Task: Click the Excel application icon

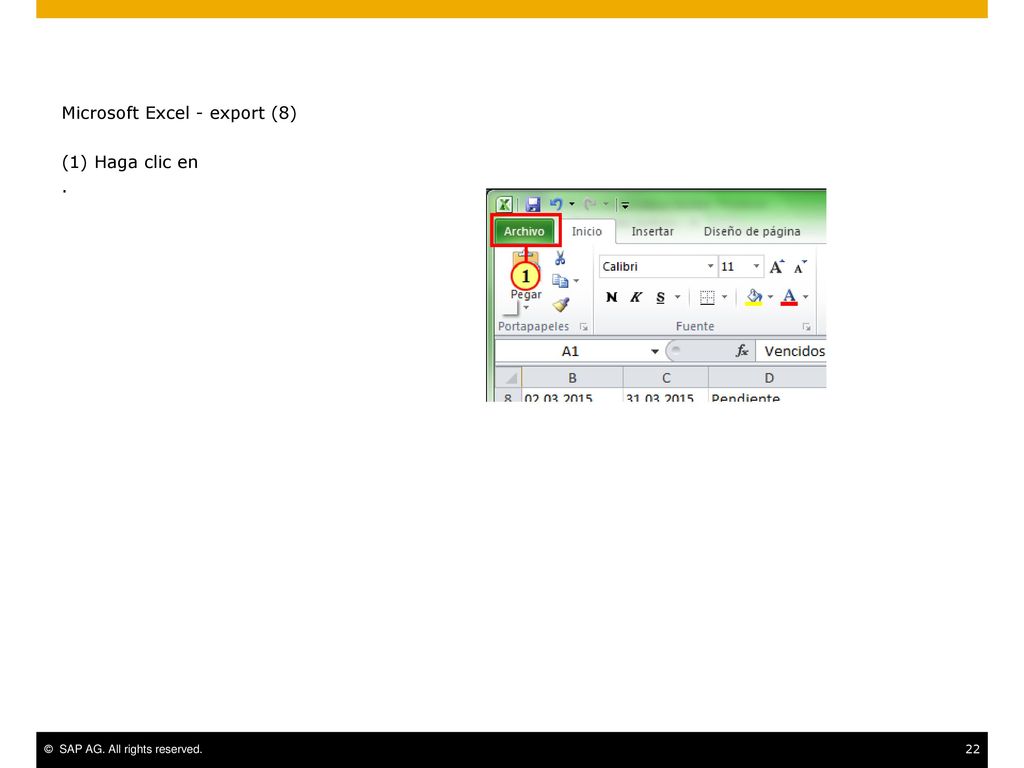Action: click(x=504, y=204)
